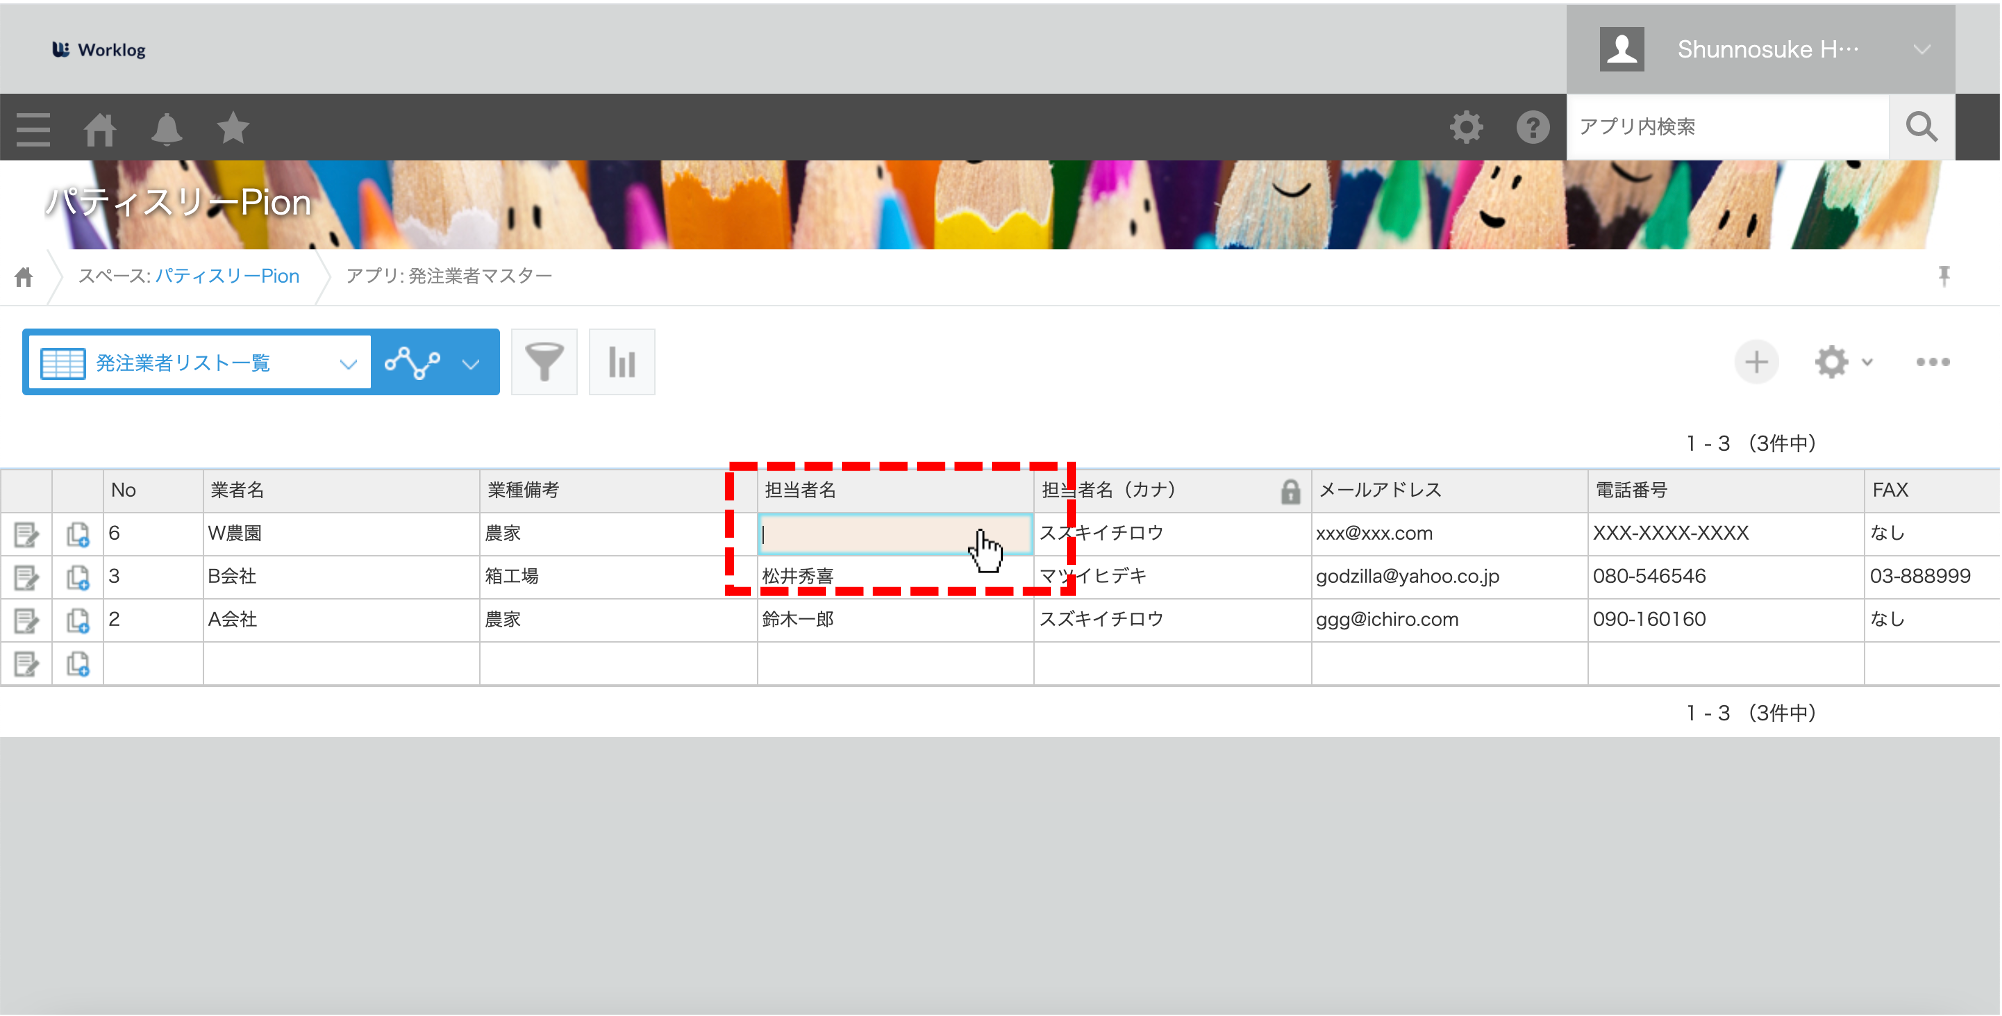The height and width of the screenshot is (1016, 2002).
Task: Open favorites star in the header
Action: (x=233, y=128)
